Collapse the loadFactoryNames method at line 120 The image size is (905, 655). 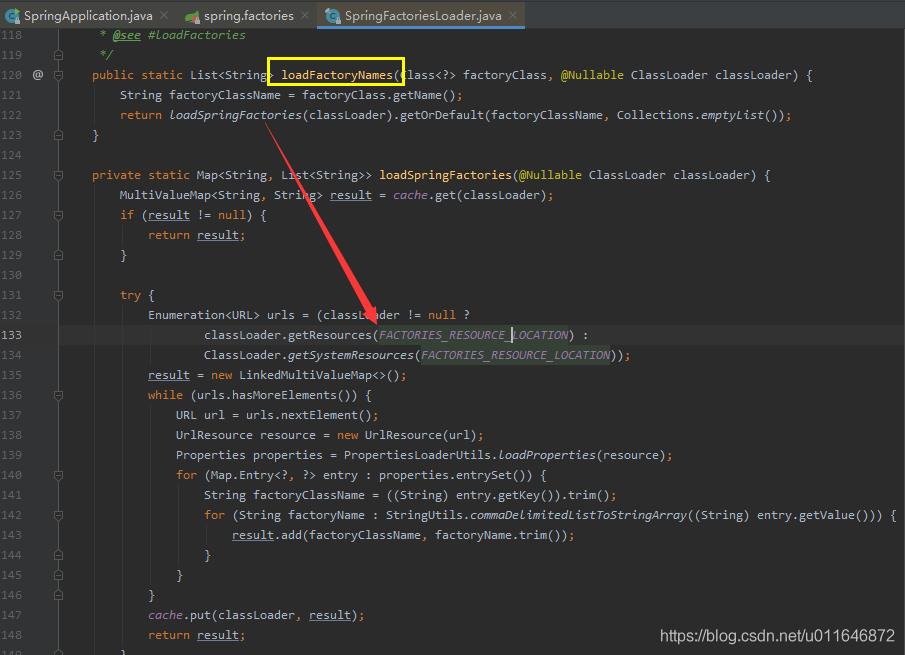coord(59,75)
